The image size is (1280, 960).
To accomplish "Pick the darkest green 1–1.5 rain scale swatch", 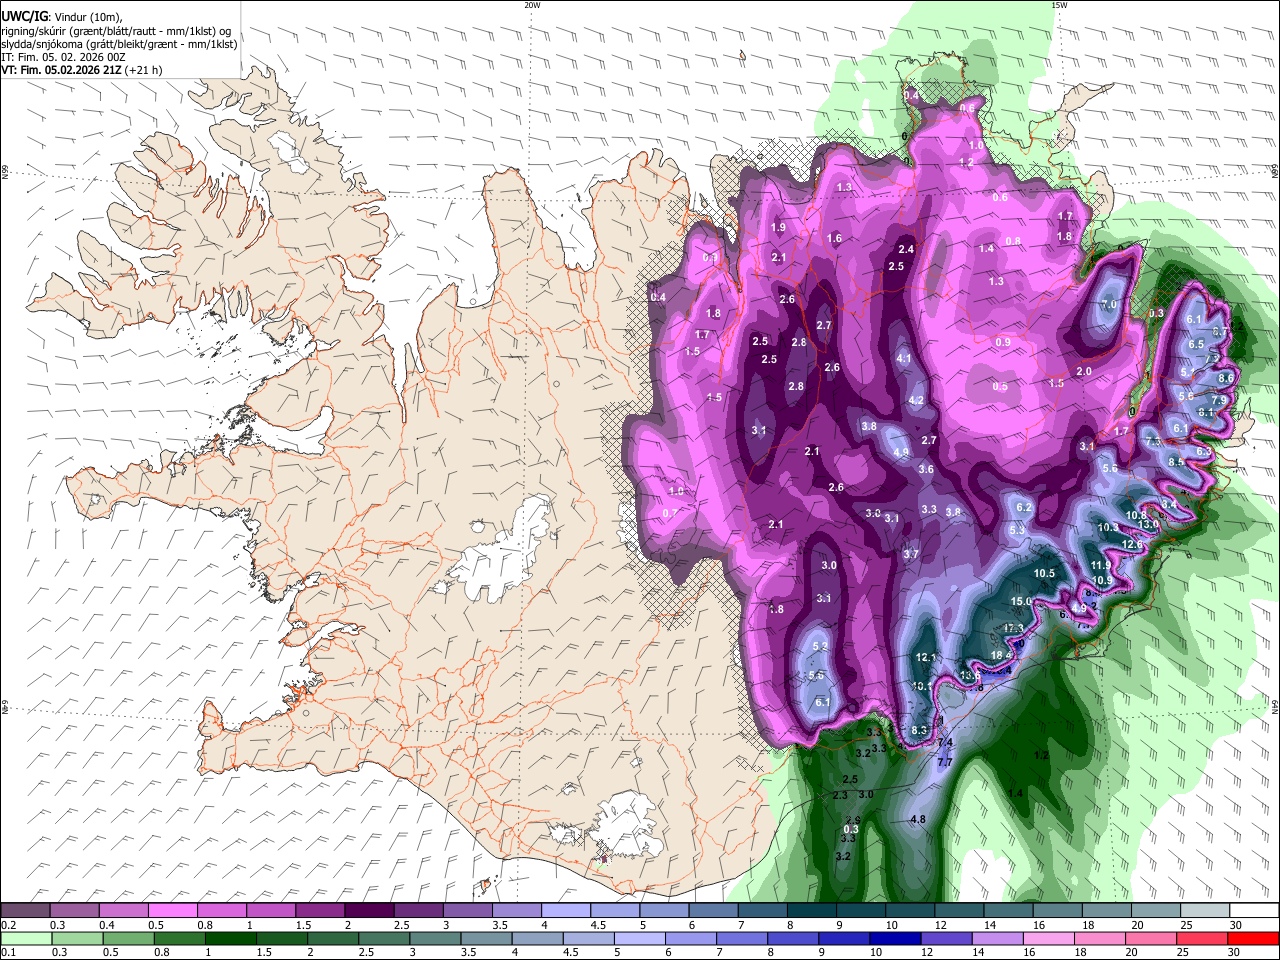I will point(230,938).
